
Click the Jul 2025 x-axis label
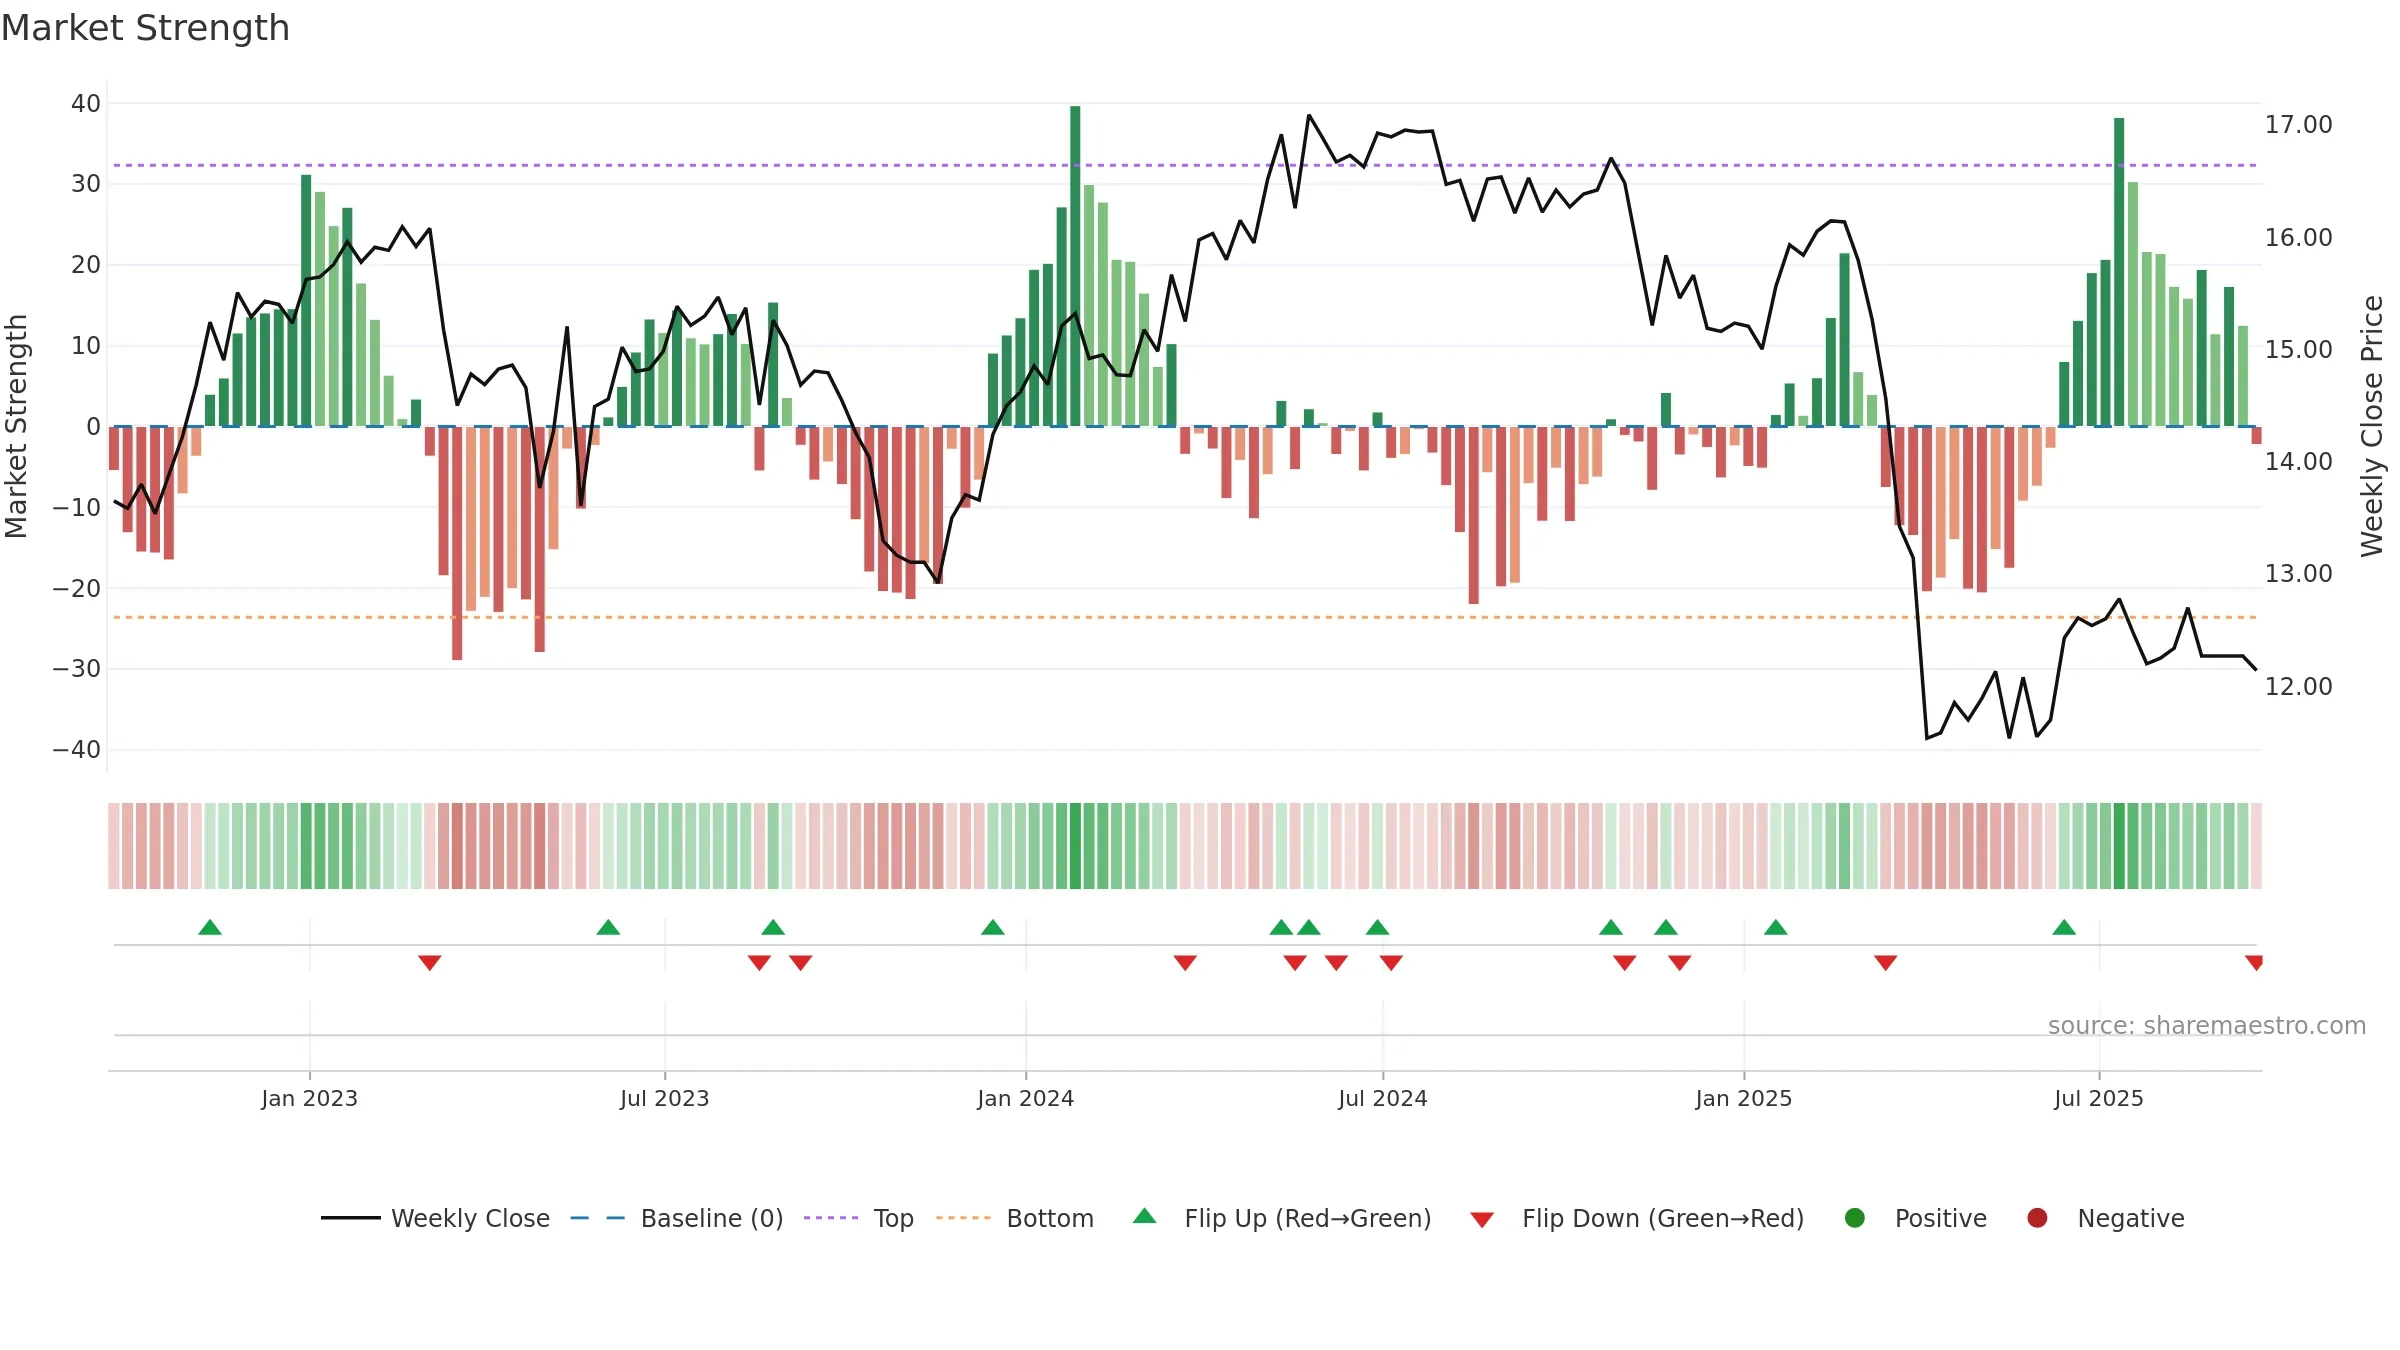pyautogui.click(x=2099, y=1098)
